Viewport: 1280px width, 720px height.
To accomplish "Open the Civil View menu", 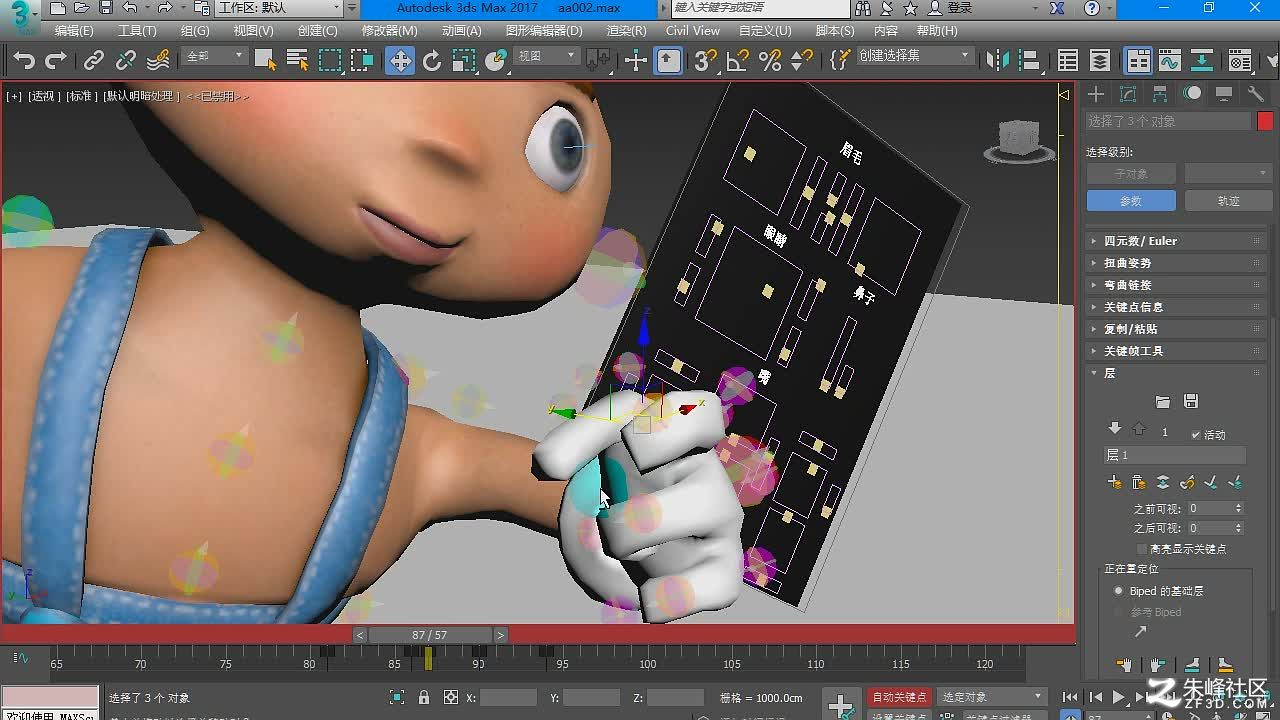I will click(693, 31).
